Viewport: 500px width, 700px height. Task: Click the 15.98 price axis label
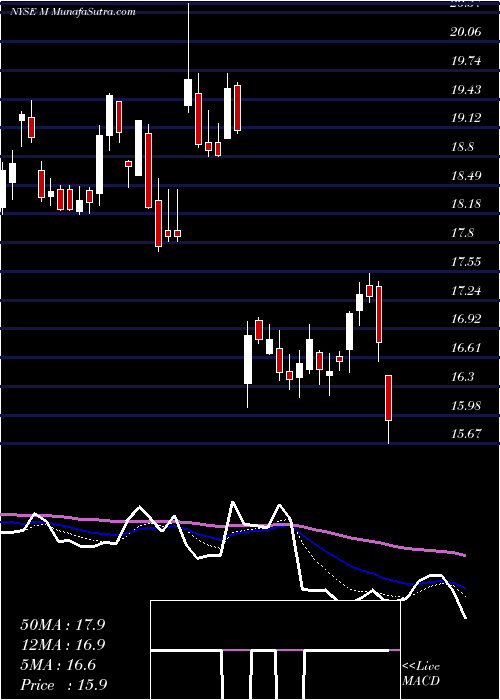467,405
